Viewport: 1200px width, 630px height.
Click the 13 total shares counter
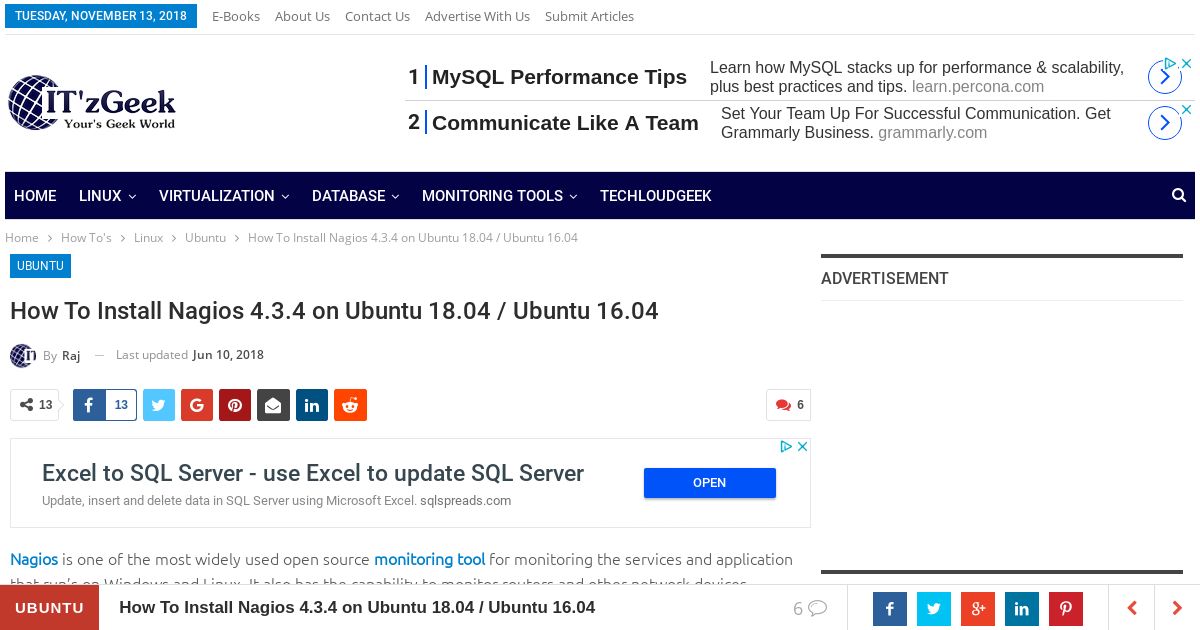tap(35, 405)
